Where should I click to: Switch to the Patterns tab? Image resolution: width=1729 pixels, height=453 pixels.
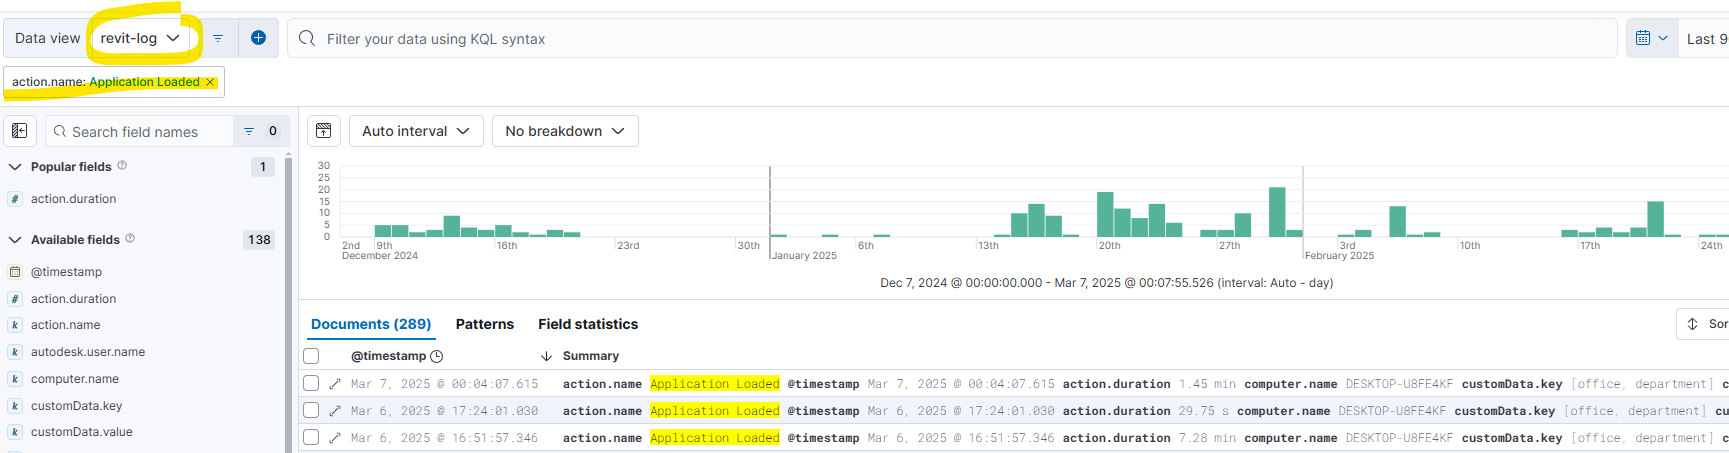(x=484, y=324)
